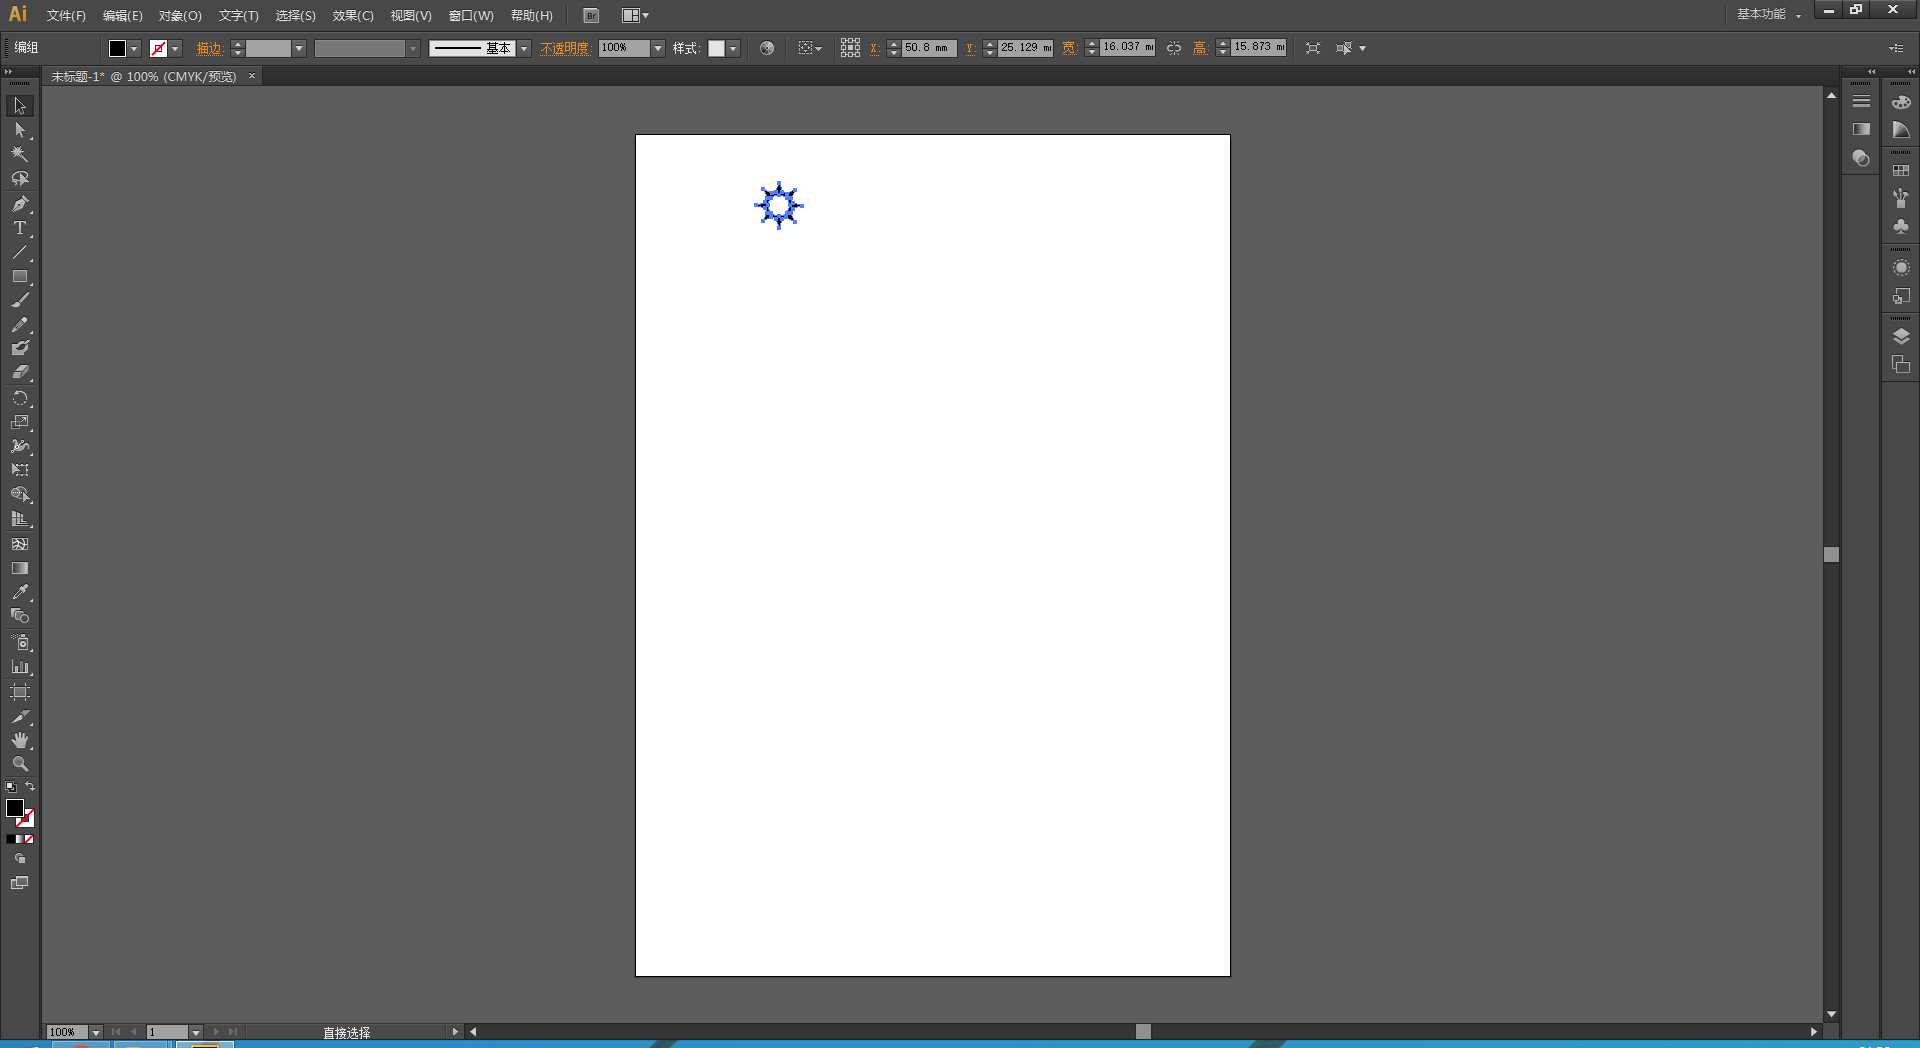Select the Paintbrush tool
Screen dimensions: 1920x1048
[20, 300]
